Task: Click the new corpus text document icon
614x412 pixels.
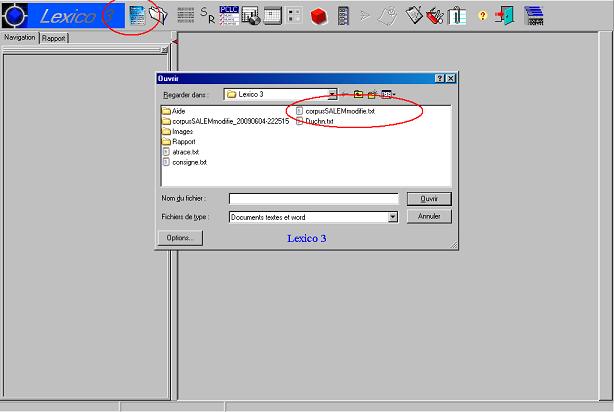Action: click(137, 16)
